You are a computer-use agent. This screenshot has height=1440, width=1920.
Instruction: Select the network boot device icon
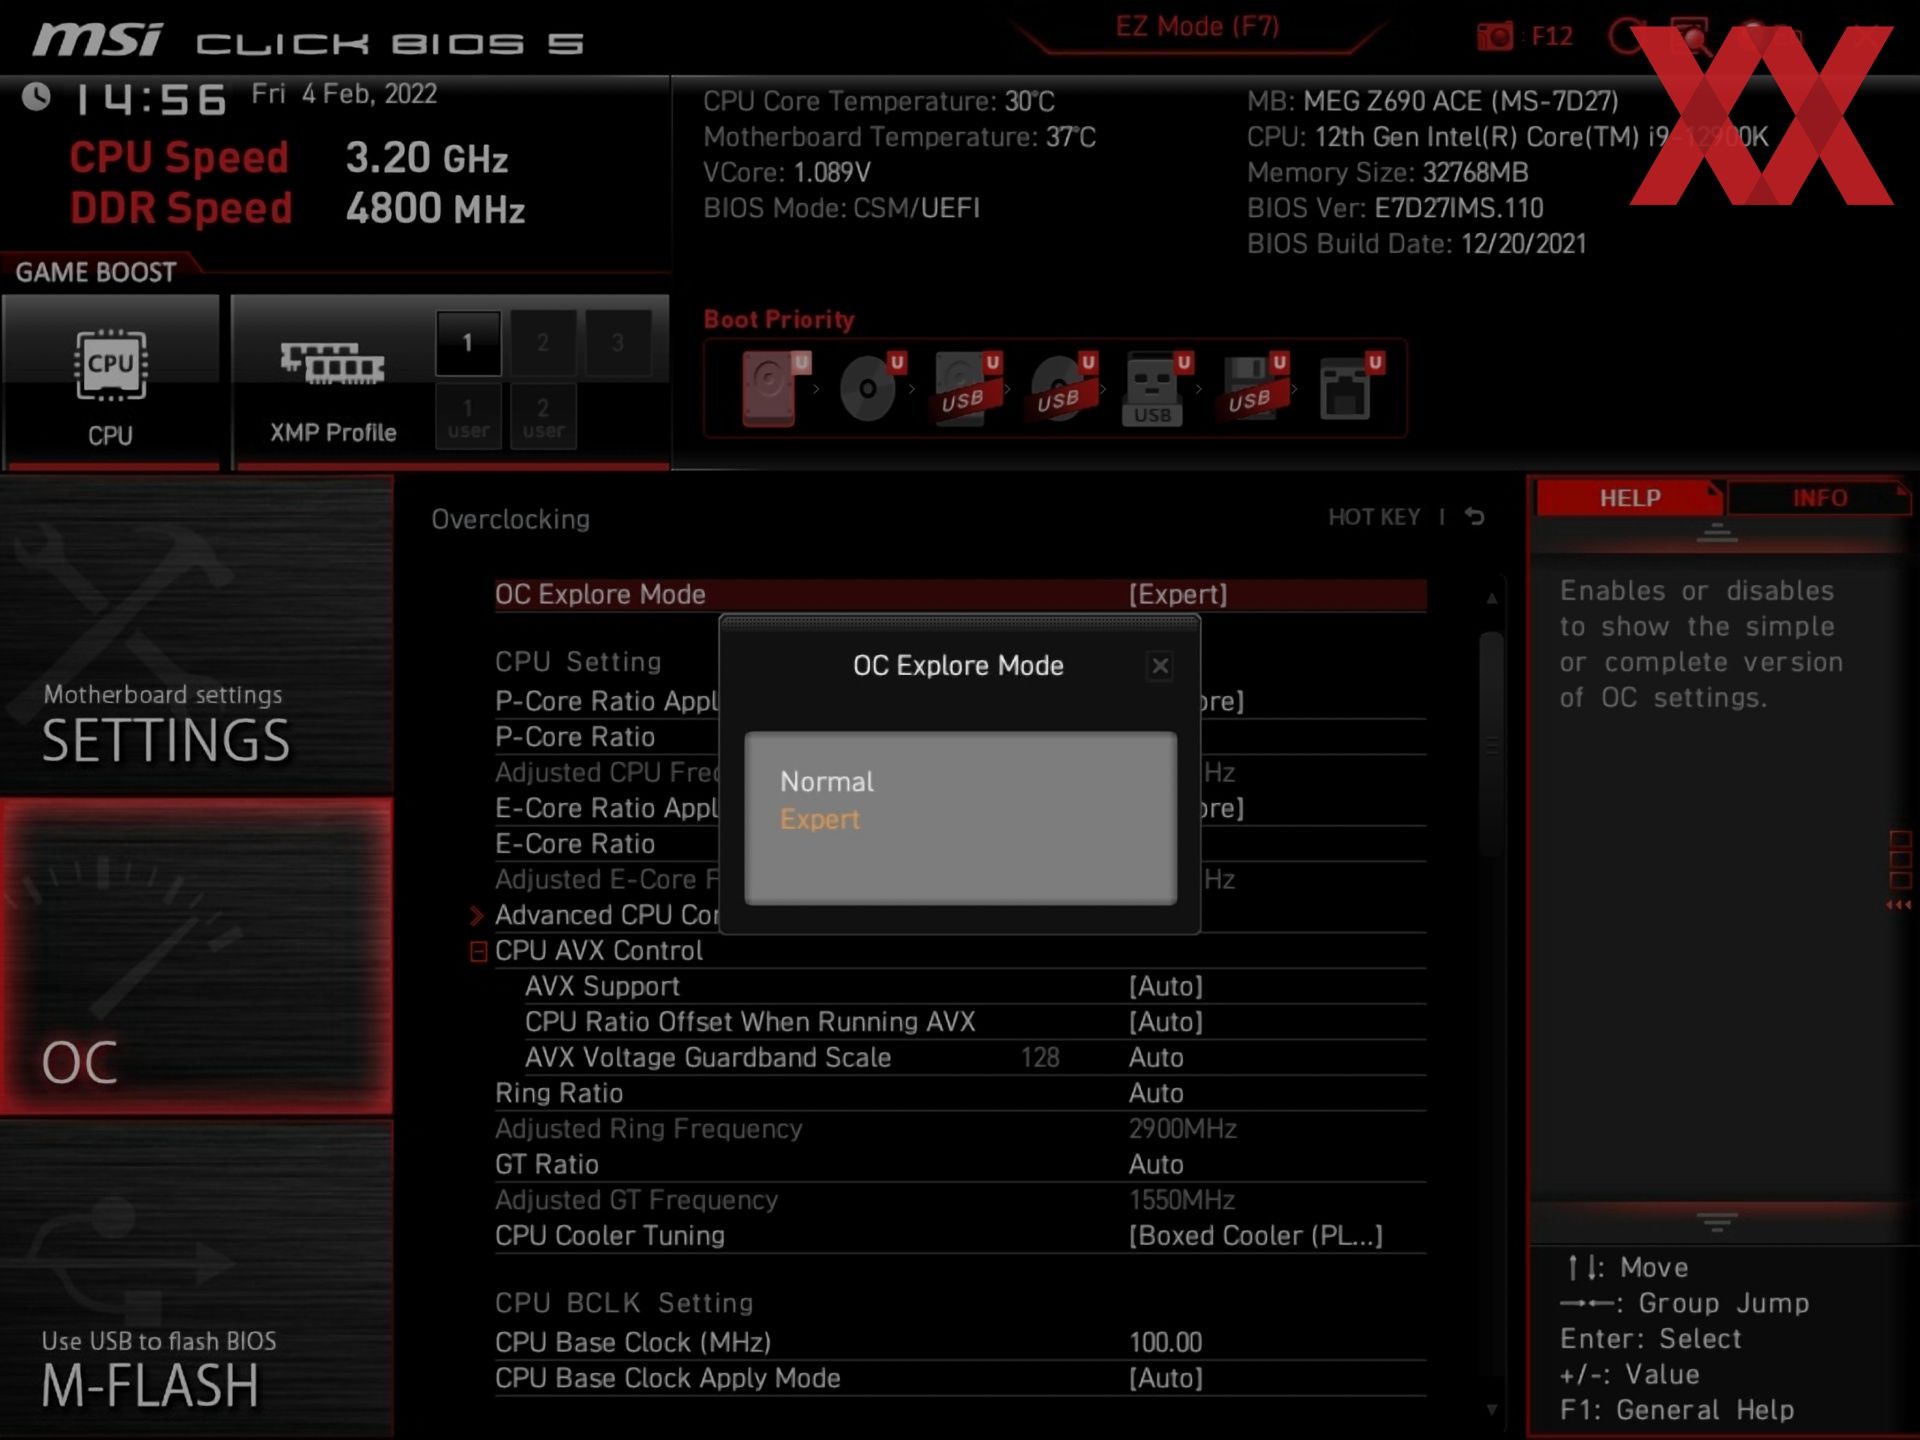pos(1350,388)
